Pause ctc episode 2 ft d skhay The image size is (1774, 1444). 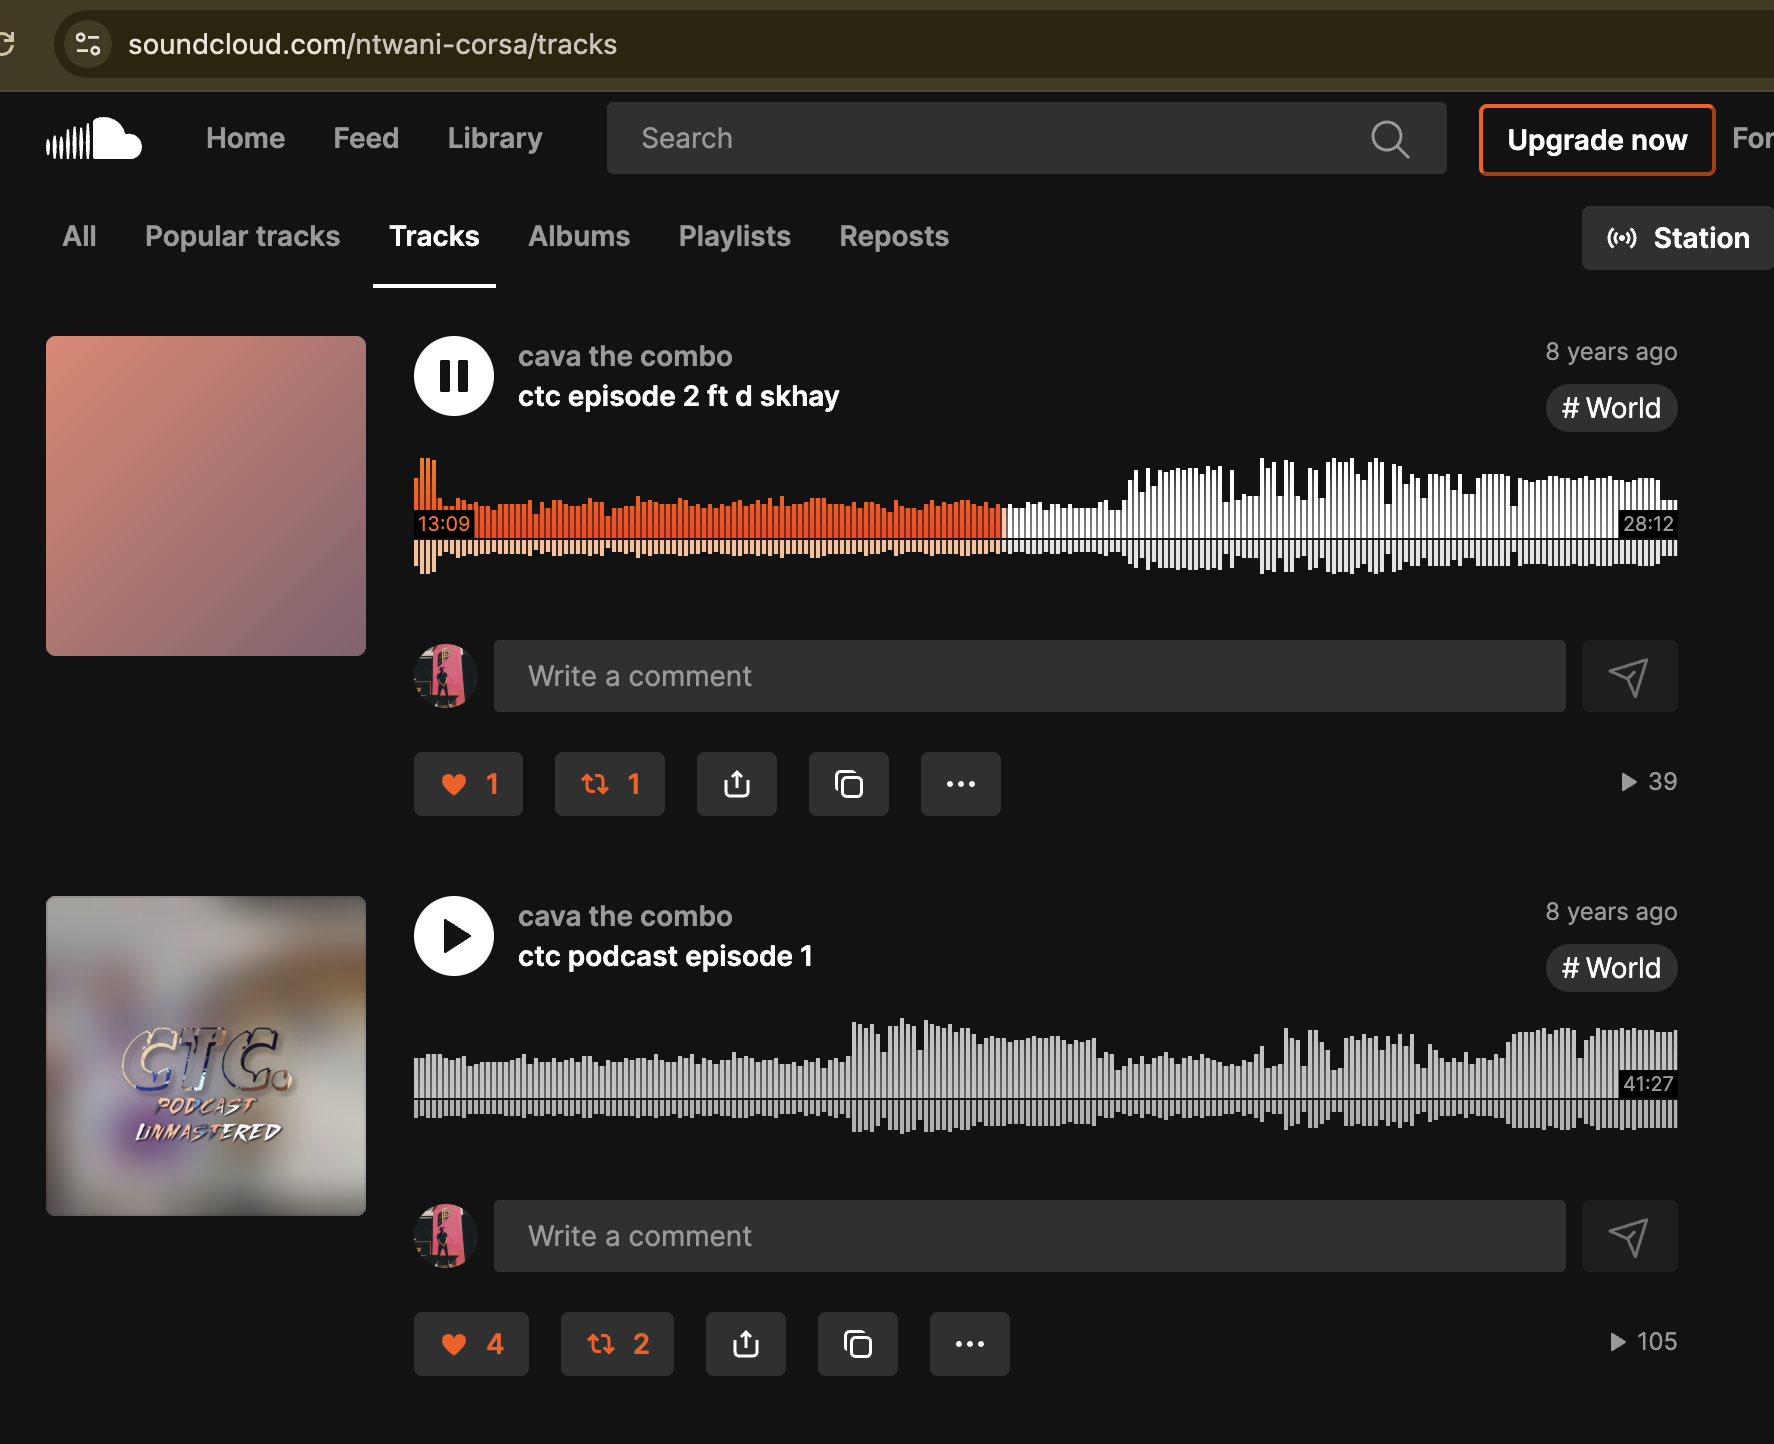[x=454, y=376]
